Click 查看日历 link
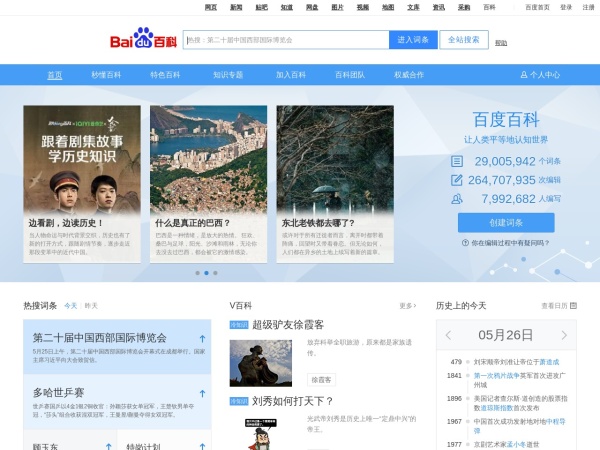The width and height of the screenshot is (600, 450). (554, 306)
